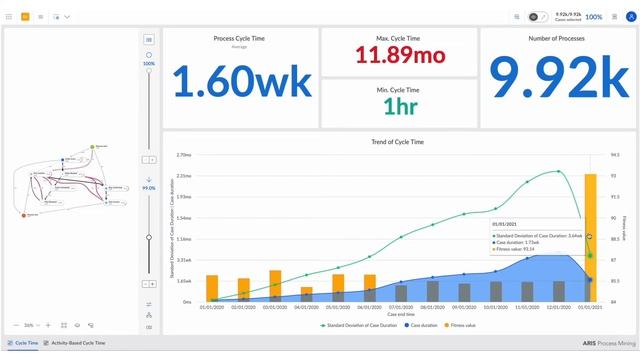Image resolution: width=640 pixels, height=360 pixels.
Task: Click the circle activities icon above 100%
Action: (149, 55)
